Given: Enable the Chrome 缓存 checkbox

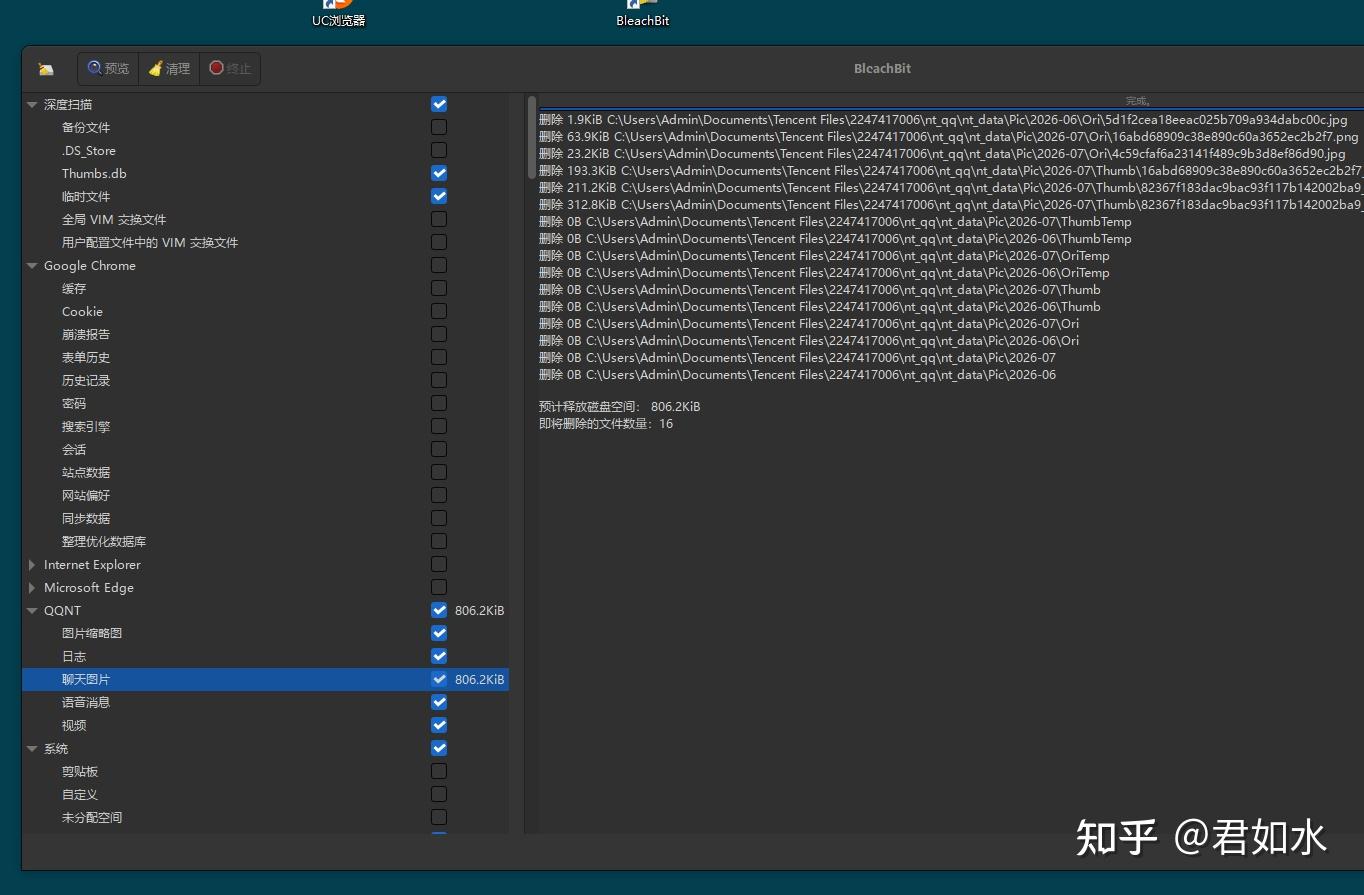Looking at the screenshot, I should [x=439, y=288].
